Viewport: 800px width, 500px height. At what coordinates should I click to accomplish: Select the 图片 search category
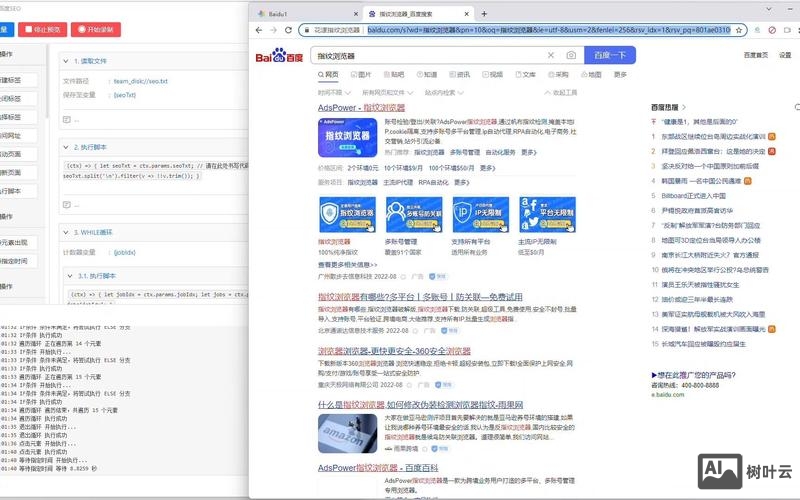tap(361, 74)
